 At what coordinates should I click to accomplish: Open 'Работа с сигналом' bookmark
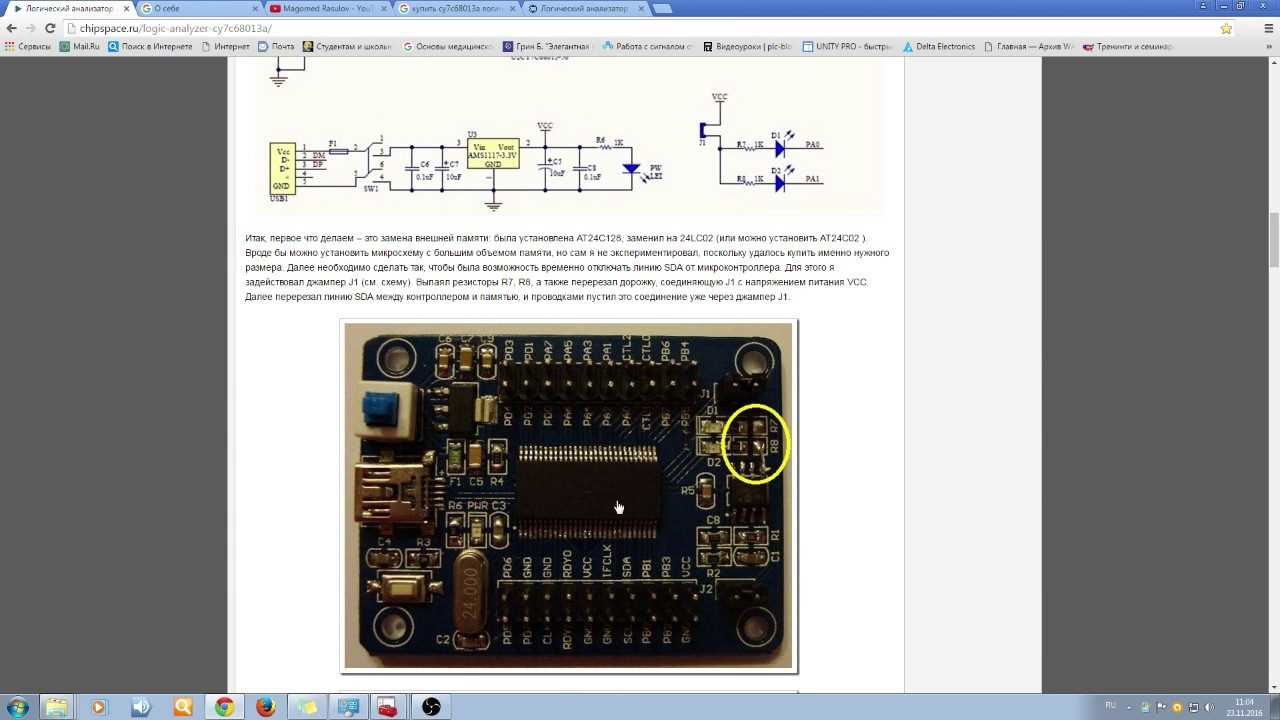click(649, 46)
